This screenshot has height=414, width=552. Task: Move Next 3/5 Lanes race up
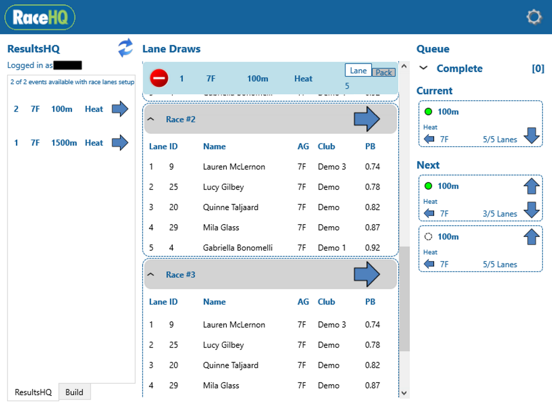tap(532, 186)
